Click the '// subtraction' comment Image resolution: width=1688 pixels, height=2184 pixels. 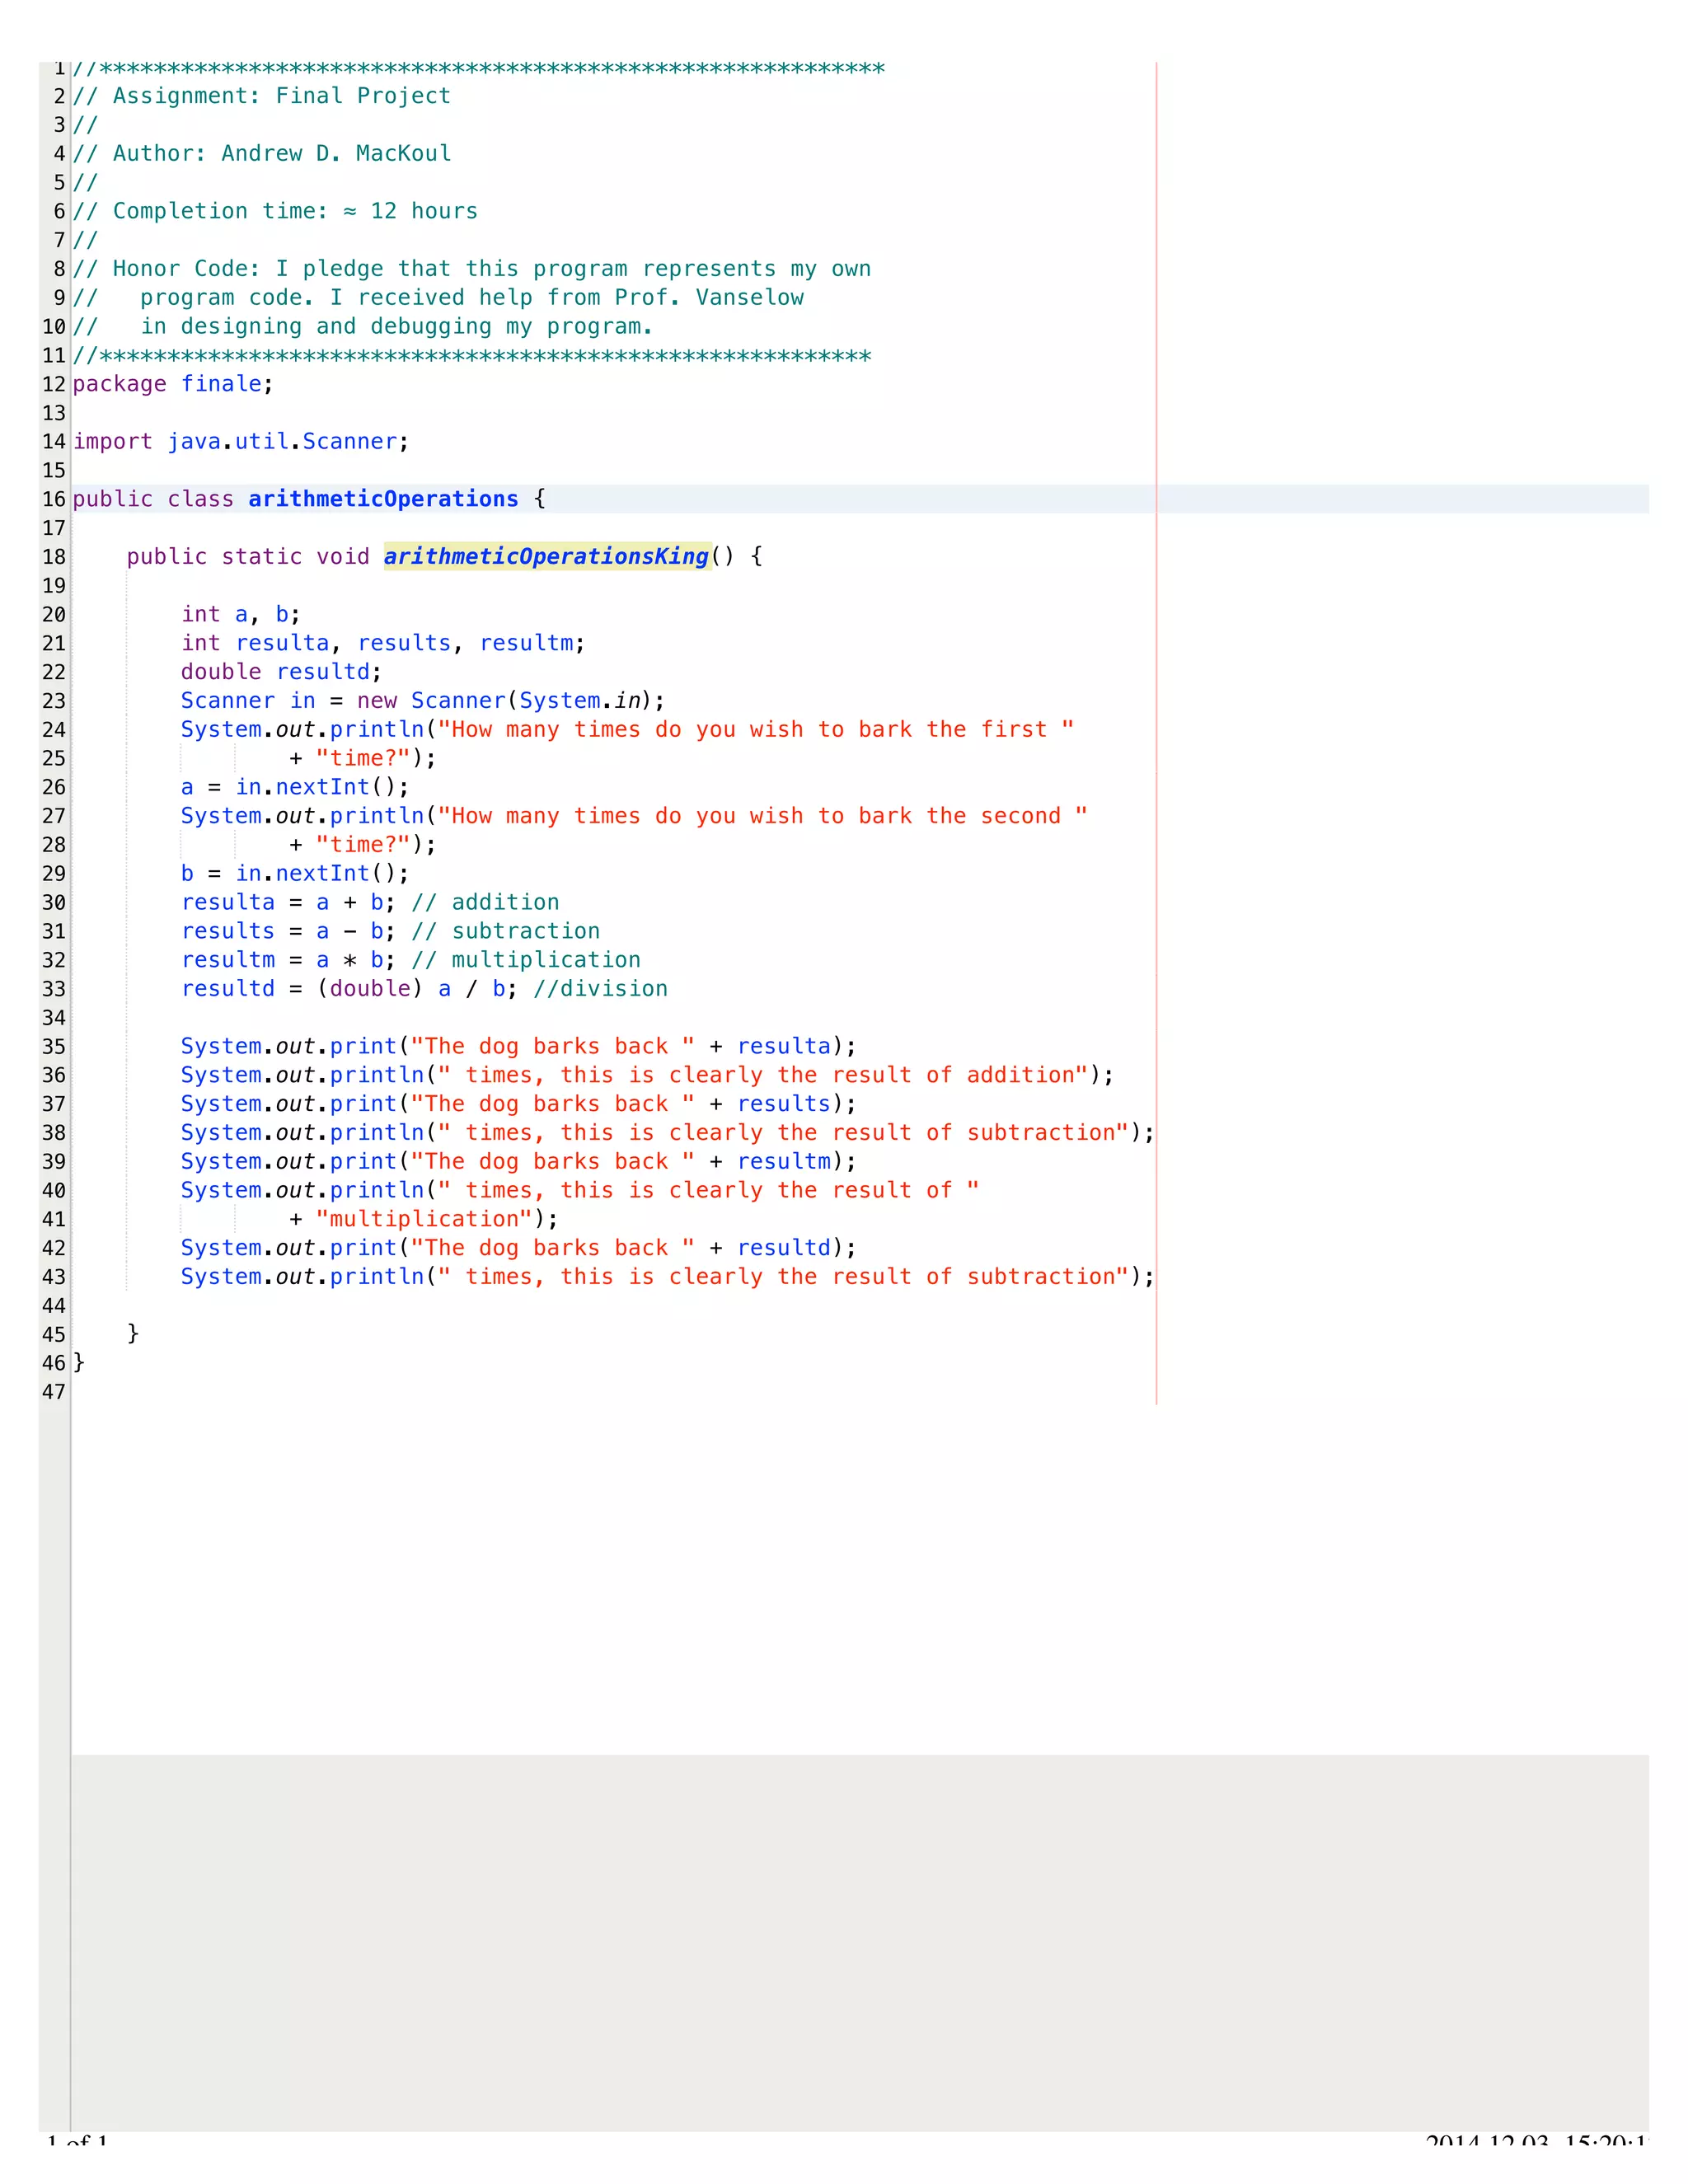[506, 931]
